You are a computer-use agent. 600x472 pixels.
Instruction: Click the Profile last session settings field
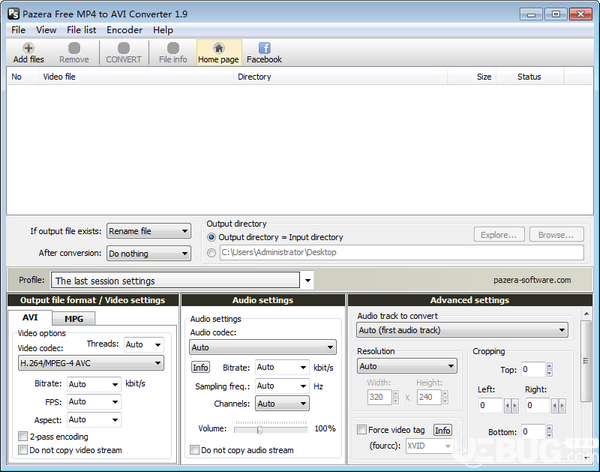175,280
